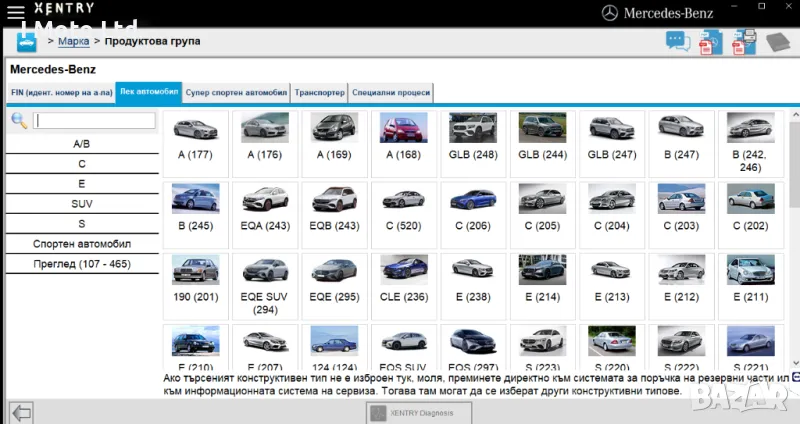Image resolution: width=800 pixels, height=424 pixels.
Task: Click the PDF document icon
Action: pos(710,42)
